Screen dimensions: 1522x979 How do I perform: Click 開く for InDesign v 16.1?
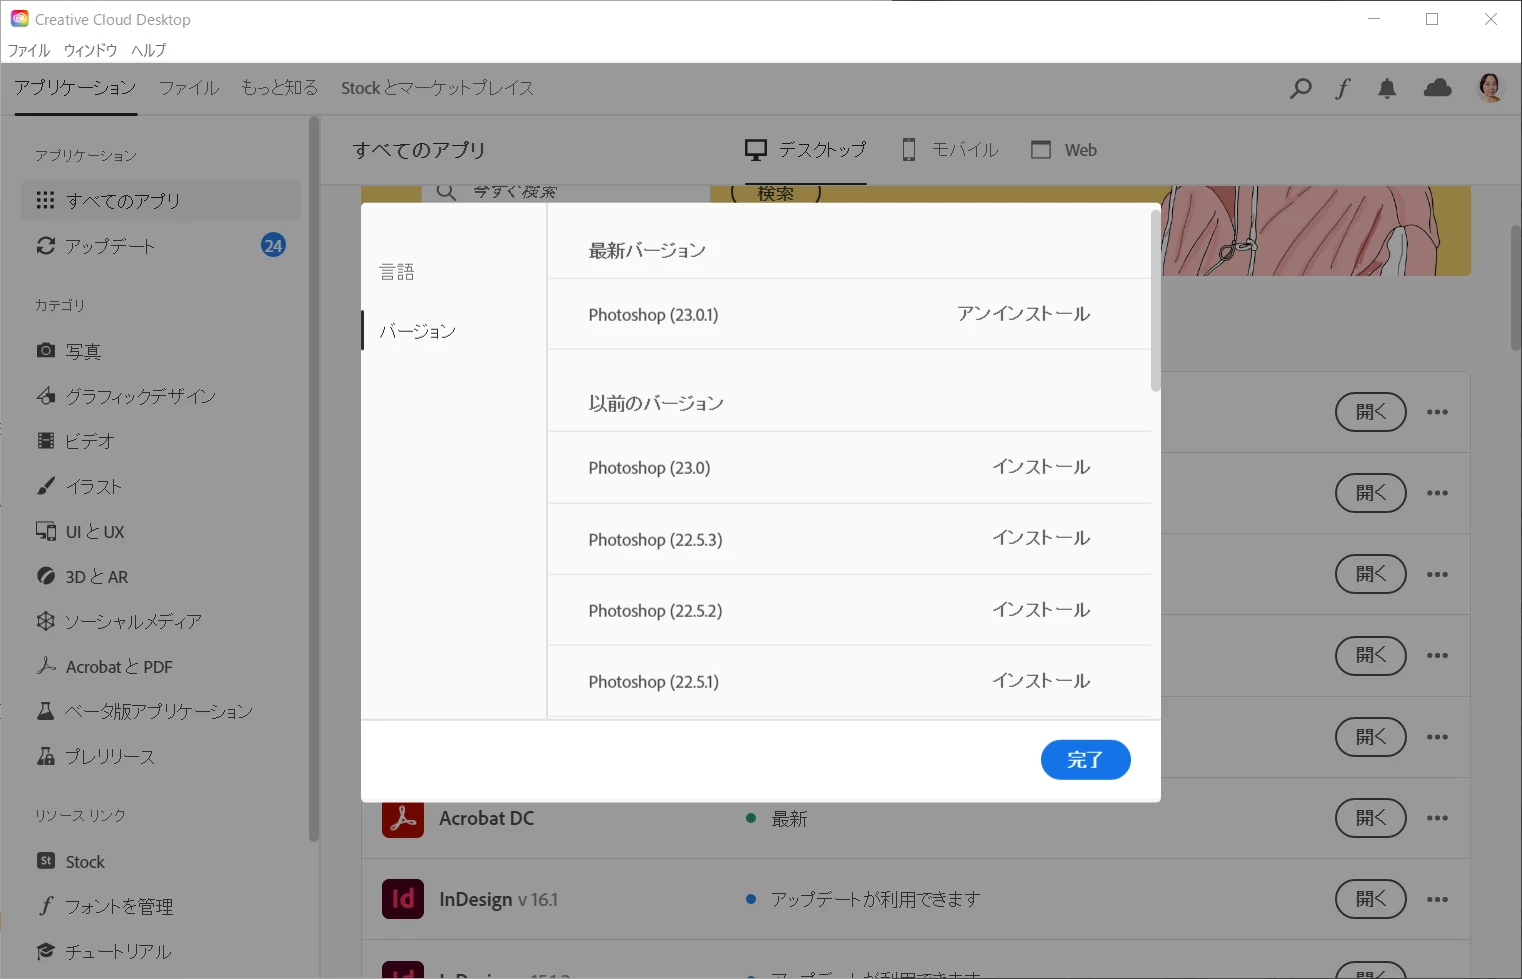[1371, 899]
